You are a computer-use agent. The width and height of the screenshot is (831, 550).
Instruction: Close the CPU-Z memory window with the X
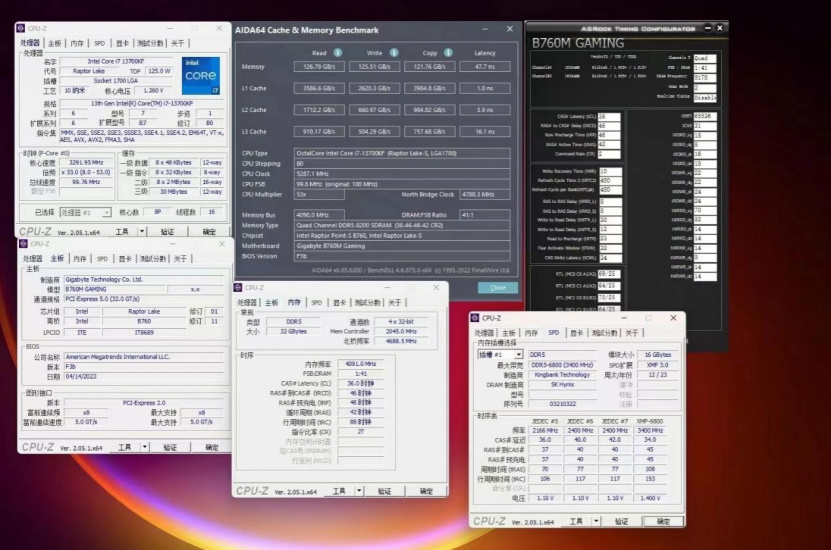coord(436,287)
